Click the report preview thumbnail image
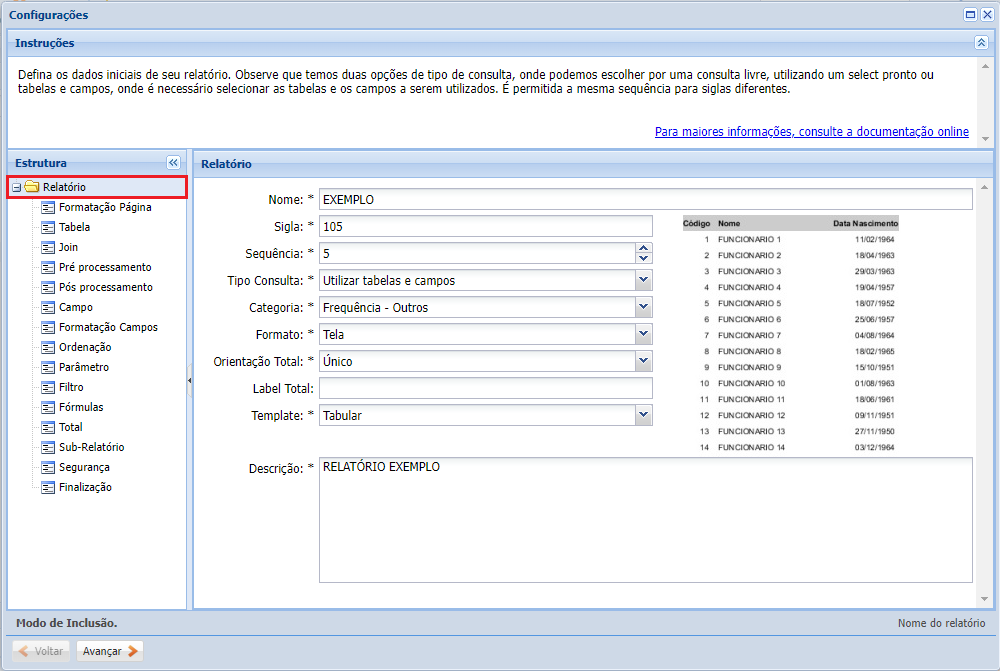Screen dimensions: 1000x671 pyautogui.click(x=790, y=335)
